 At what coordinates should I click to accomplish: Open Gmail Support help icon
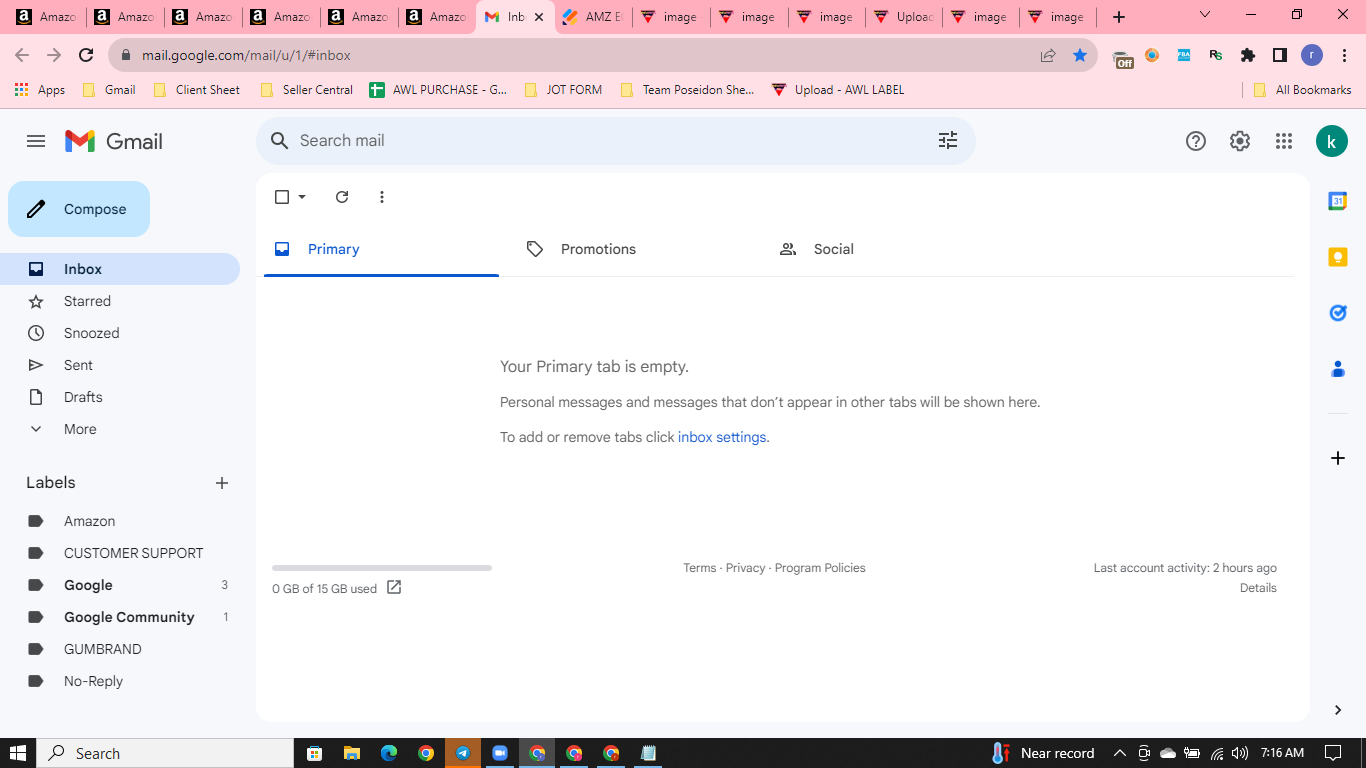click(1196, 141)
